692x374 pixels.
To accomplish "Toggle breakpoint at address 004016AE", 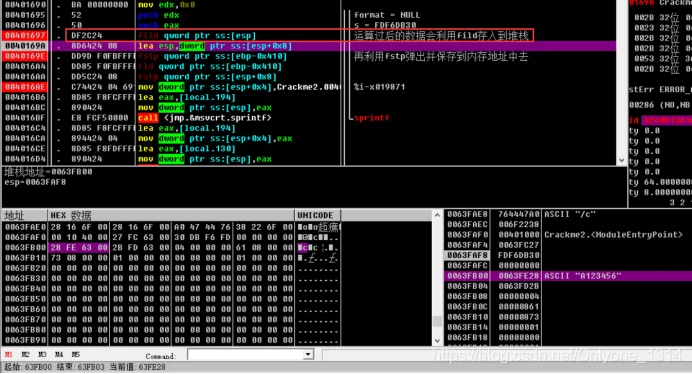I will coord(25,87).
